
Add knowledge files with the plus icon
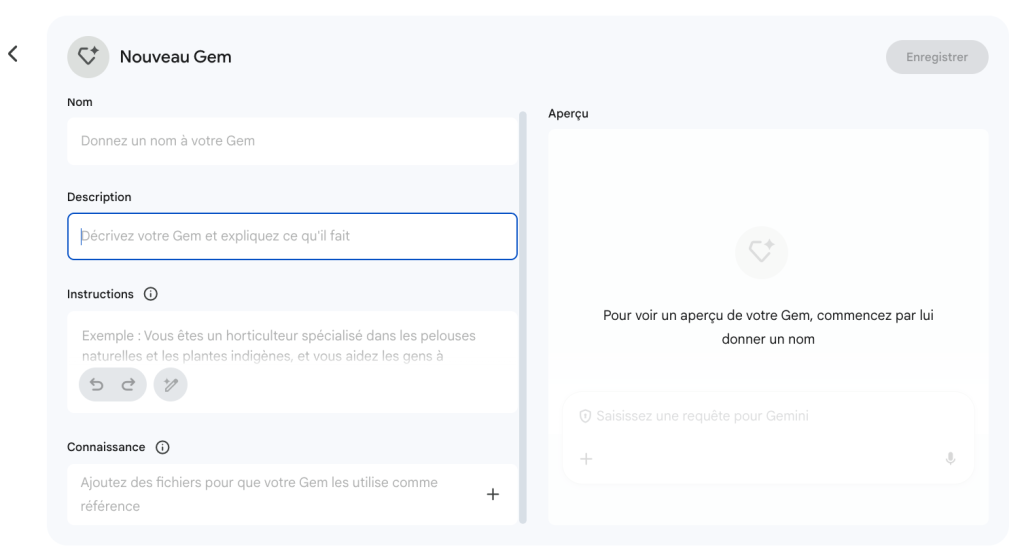(x=492, y=494)
